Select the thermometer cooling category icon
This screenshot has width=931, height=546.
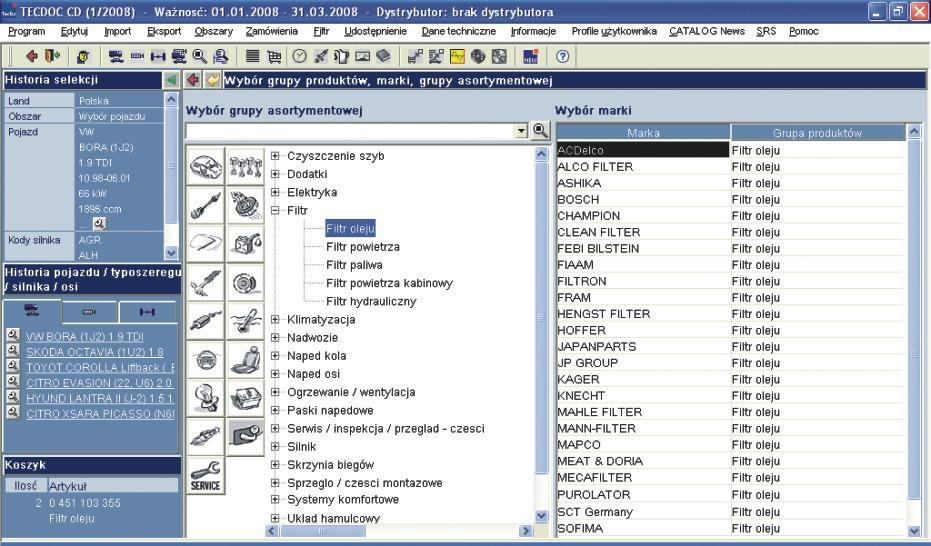point(245,321)
